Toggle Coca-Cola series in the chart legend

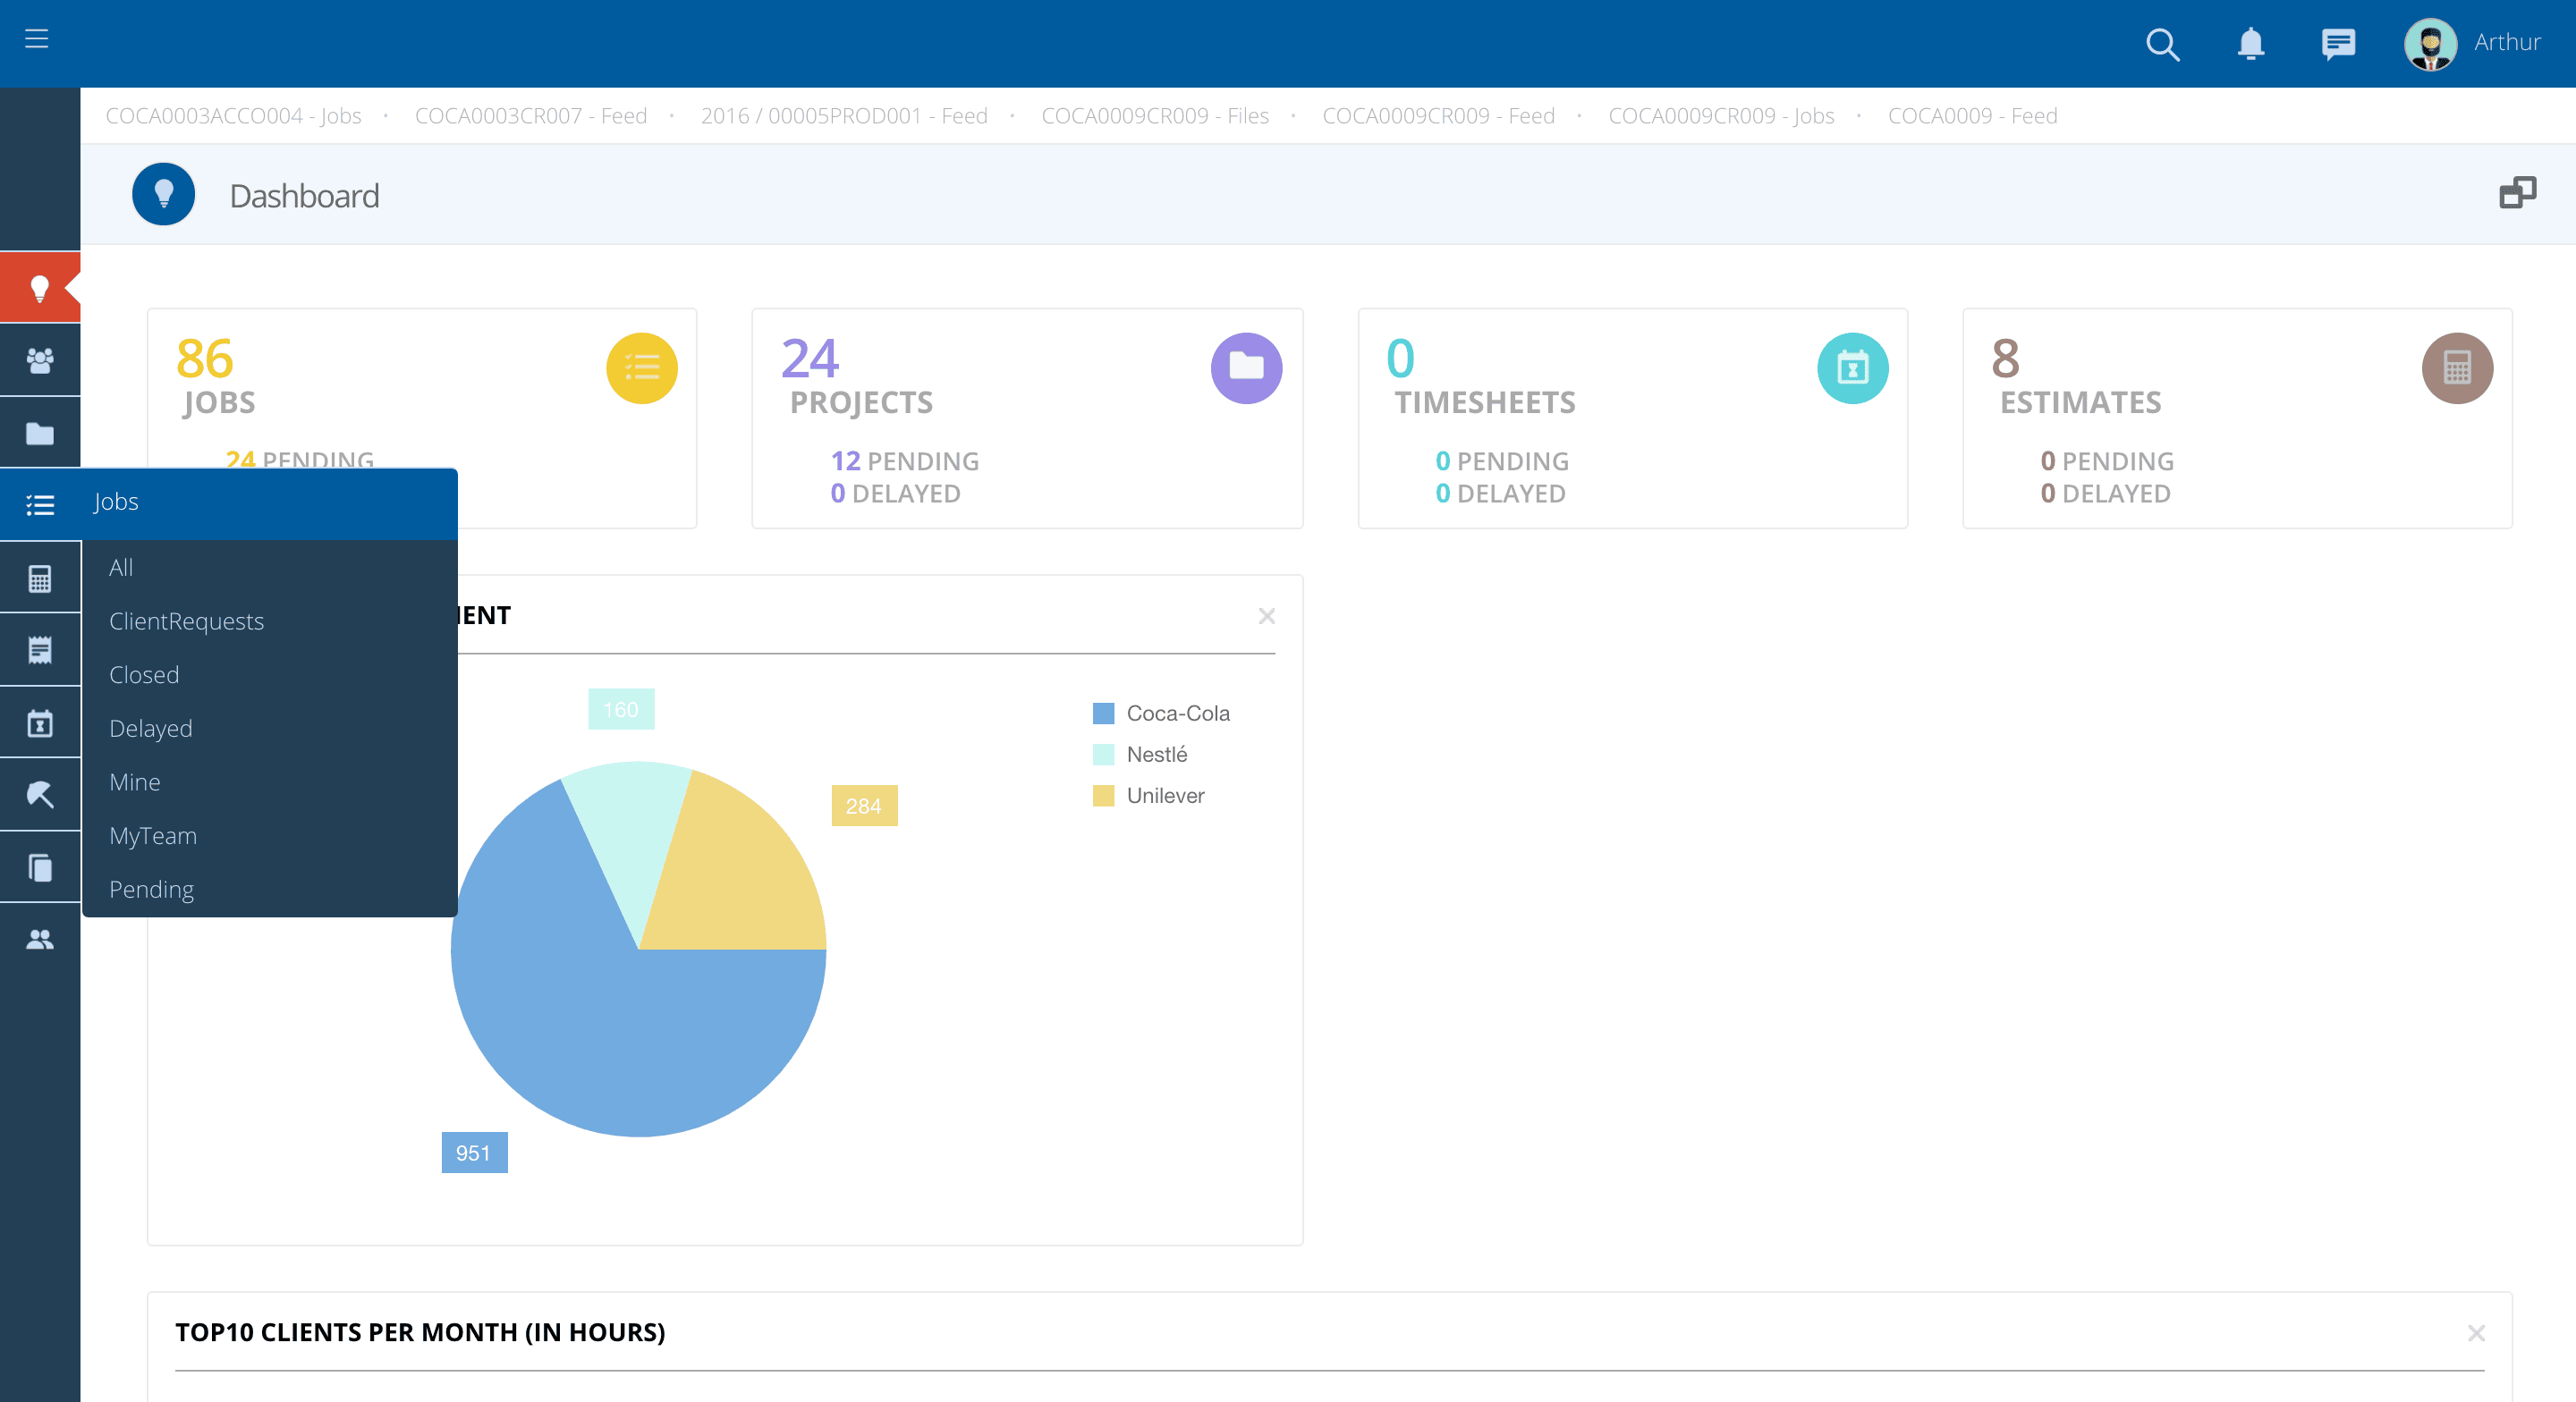click(x=1177, y=713)
